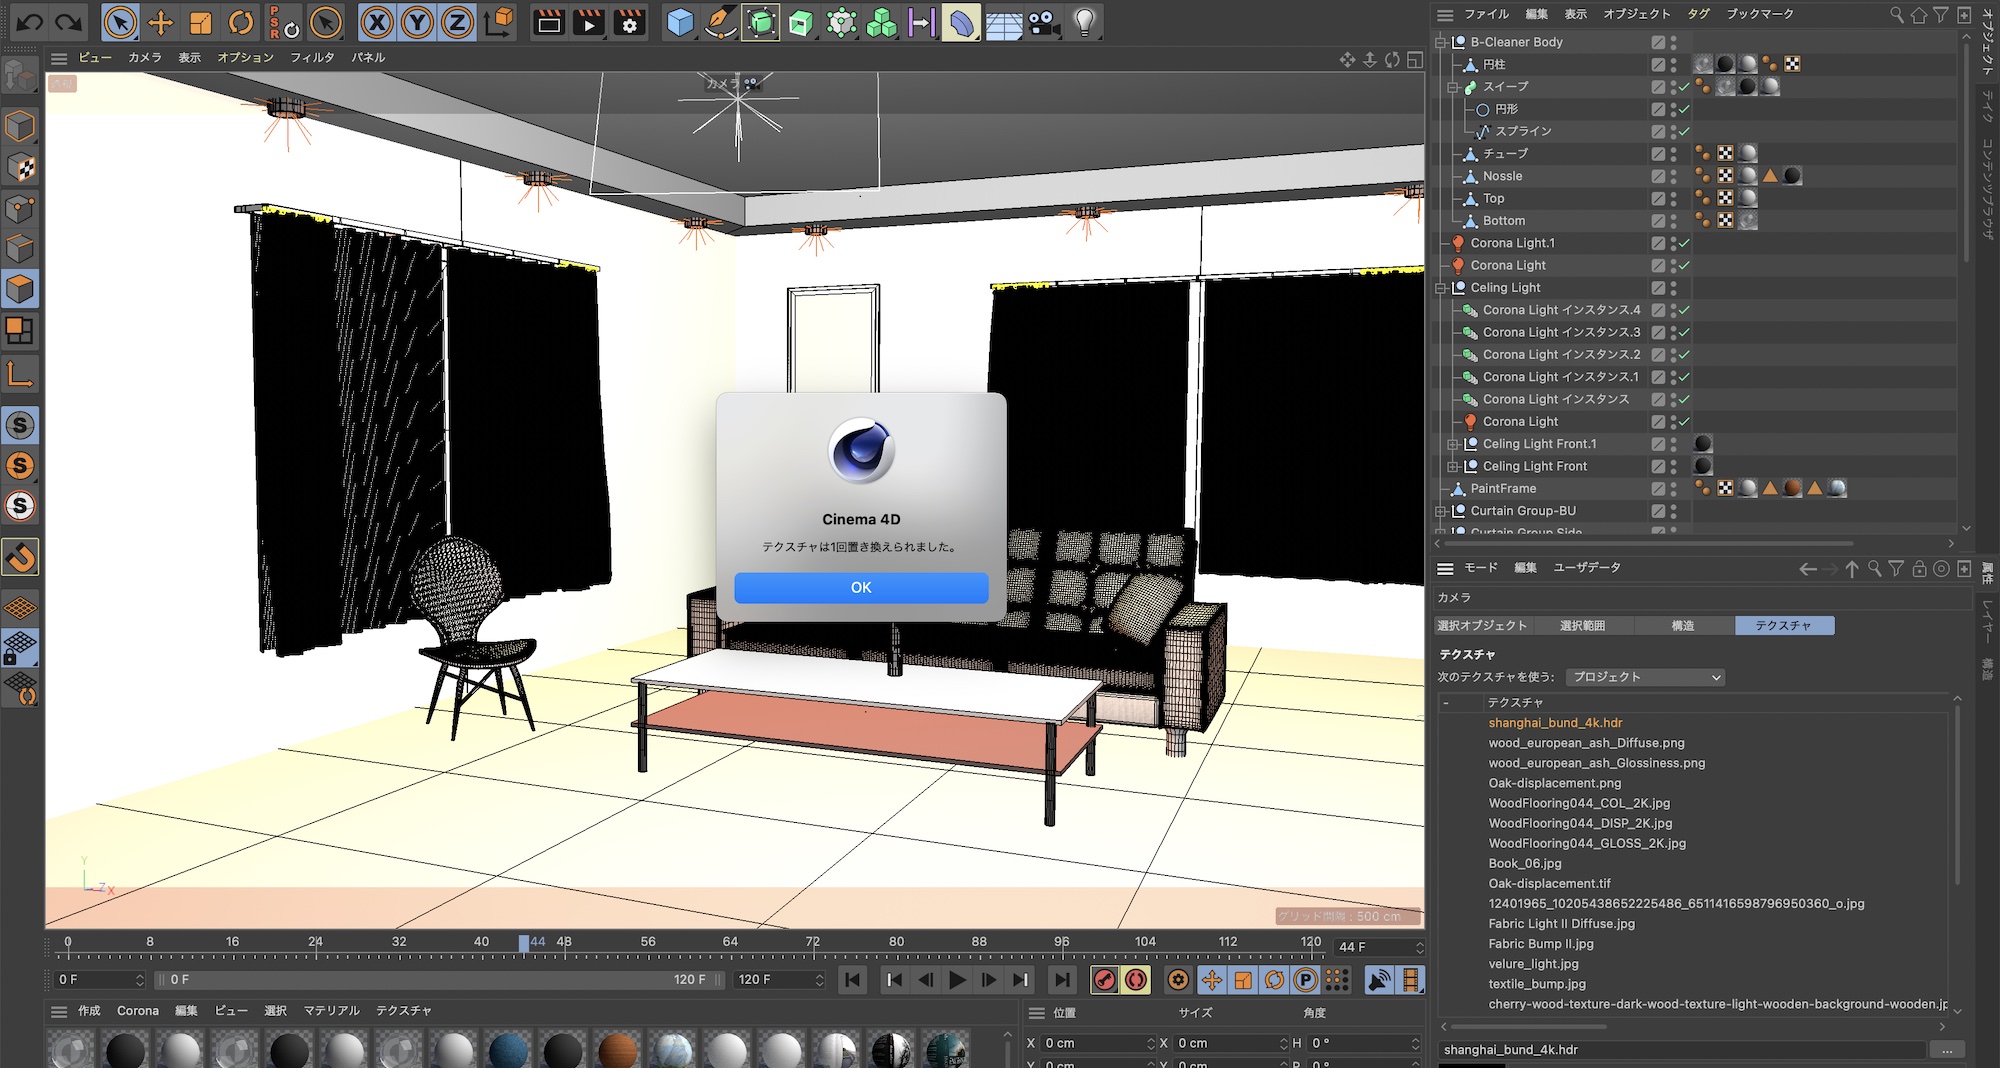
Task: Toggle the X axis lock
Action: click(x=377, y=22)
